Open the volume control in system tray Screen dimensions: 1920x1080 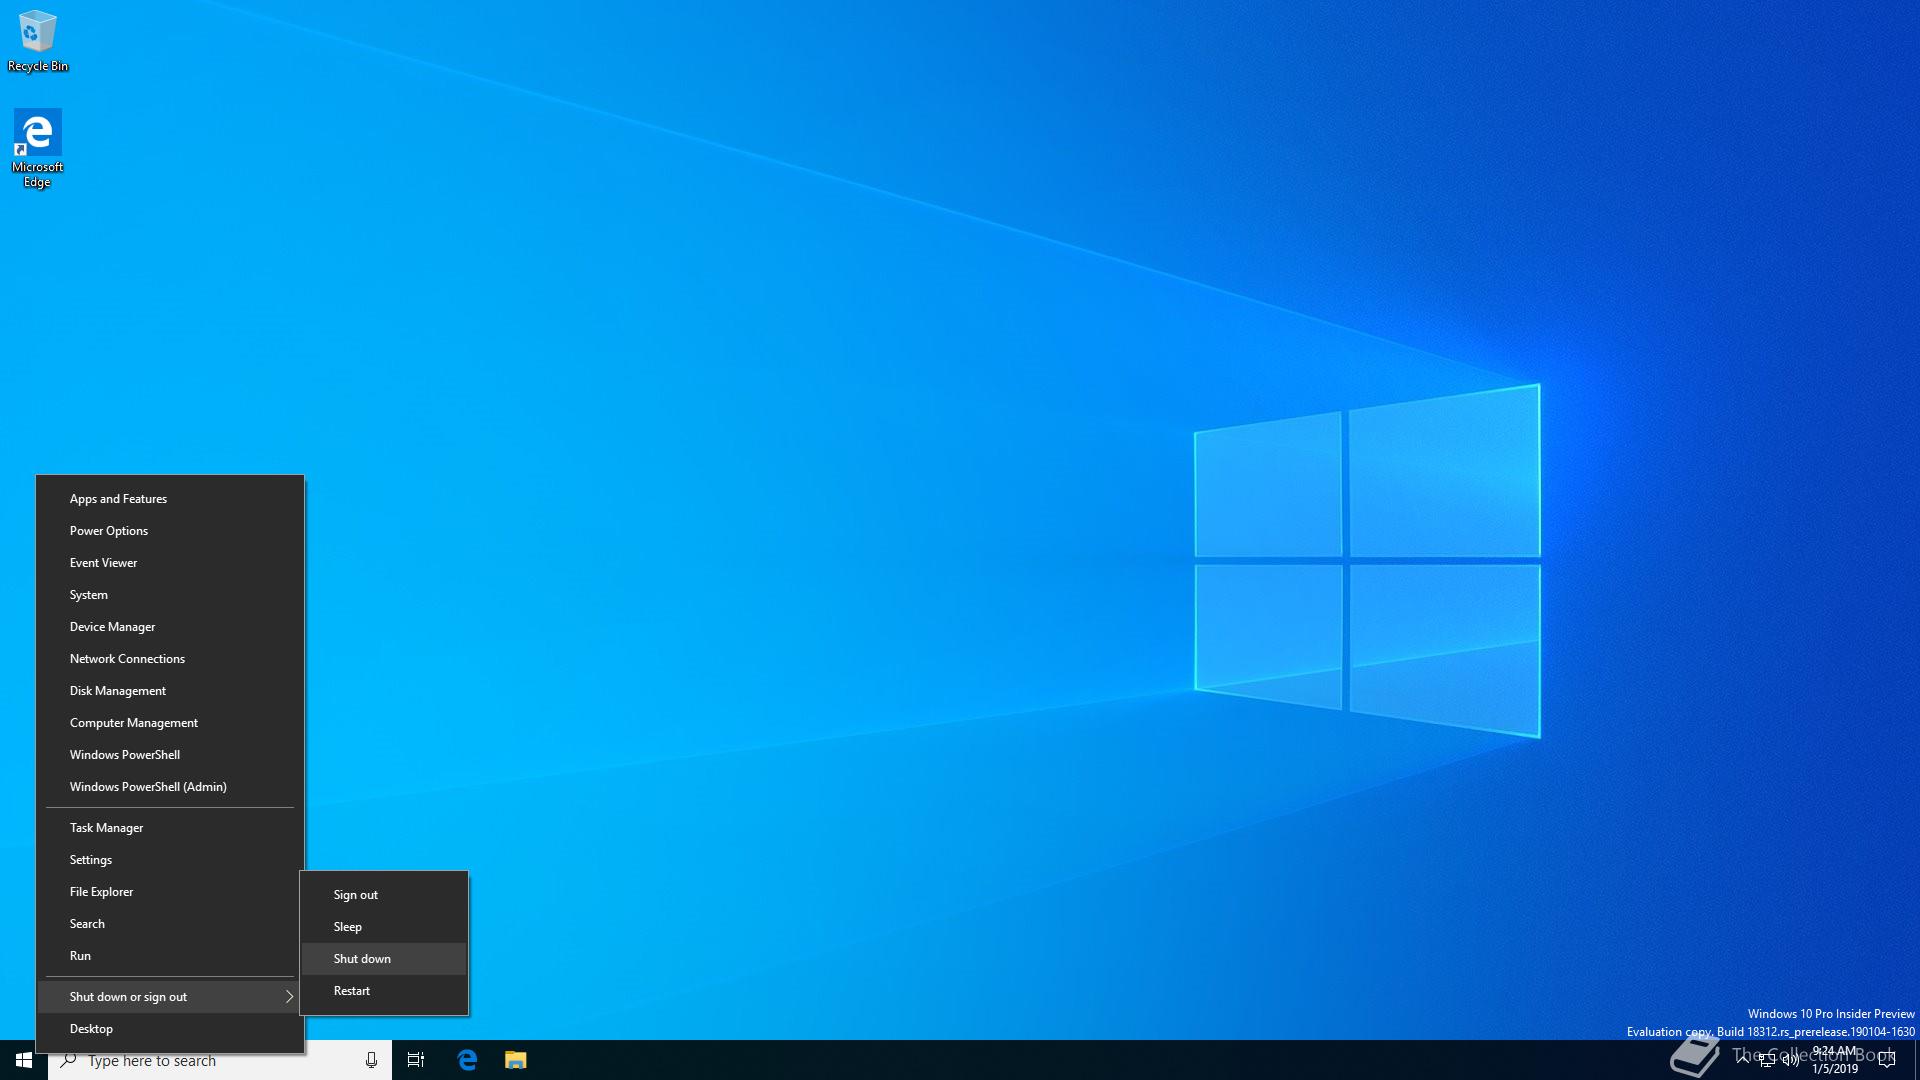[x=1790, y=1061]
